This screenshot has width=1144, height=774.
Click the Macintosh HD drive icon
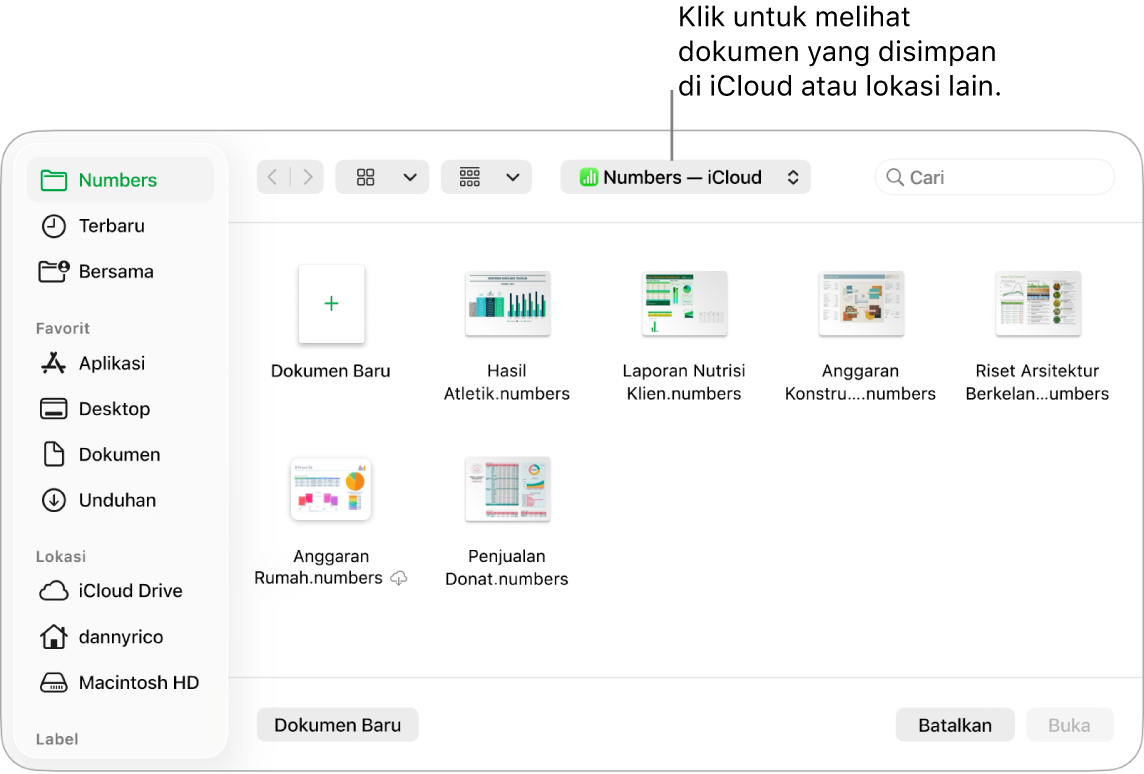point(53,683)
